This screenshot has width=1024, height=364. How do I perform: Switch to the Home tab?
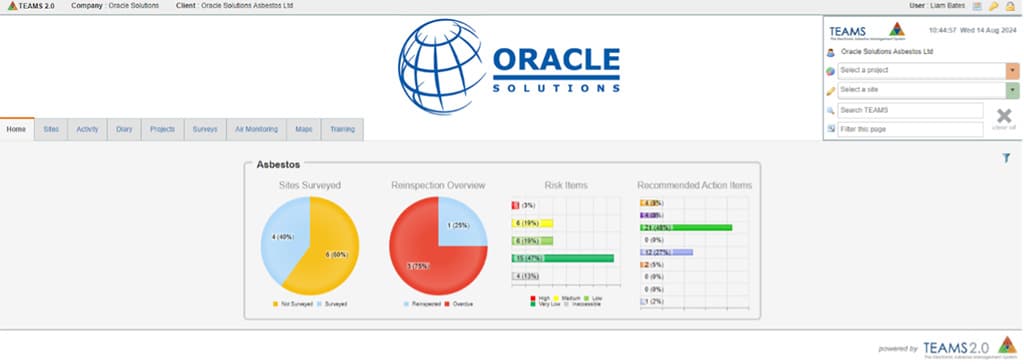(x=16, y=129)
